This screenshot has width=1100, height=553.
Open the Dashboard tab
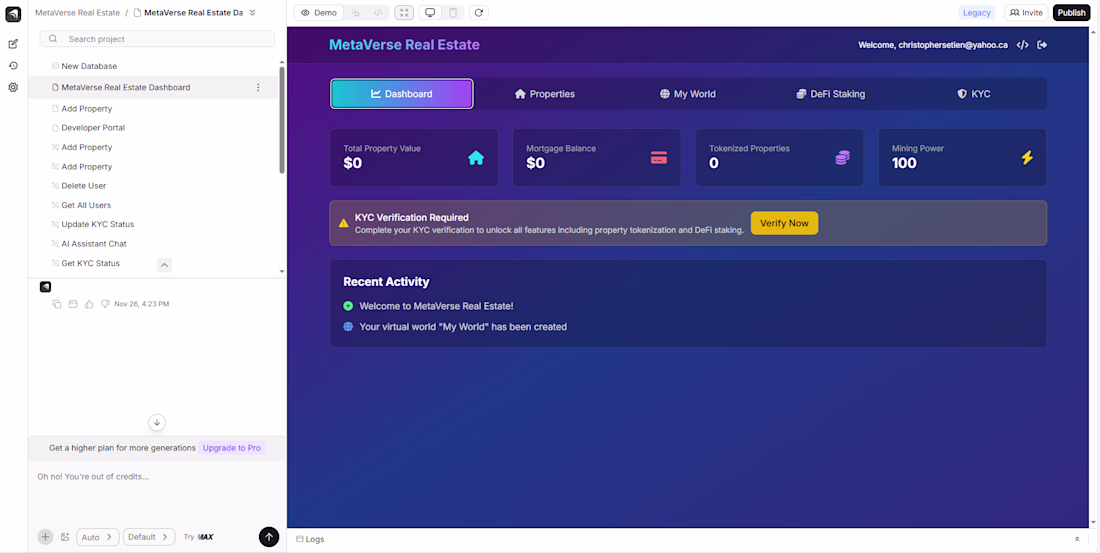click(x=402, y=94)
